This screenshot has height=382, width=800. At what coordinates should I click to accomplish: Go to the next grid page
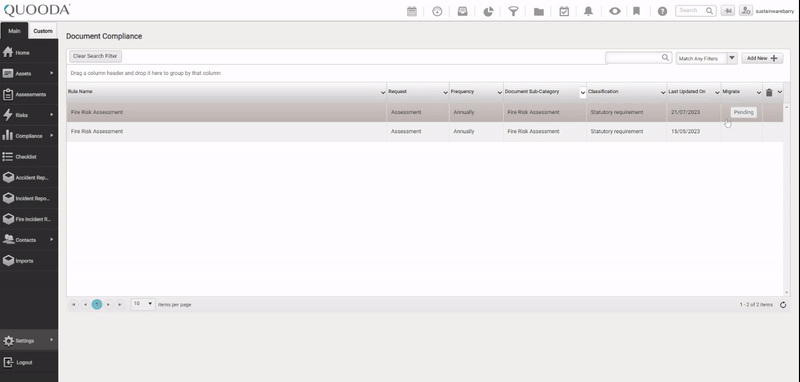(x=108, y=304)
